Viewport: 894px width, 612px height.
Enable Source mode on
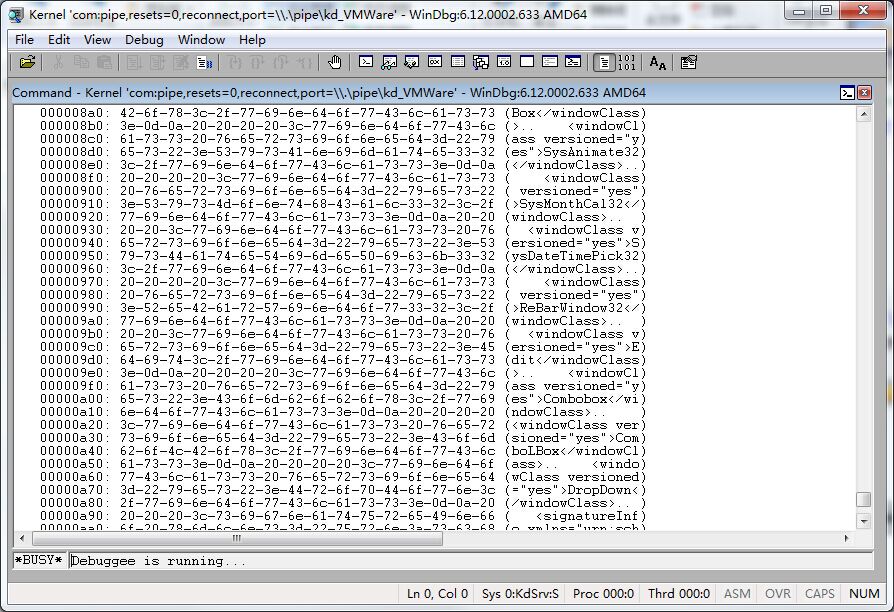coord(603,62)
